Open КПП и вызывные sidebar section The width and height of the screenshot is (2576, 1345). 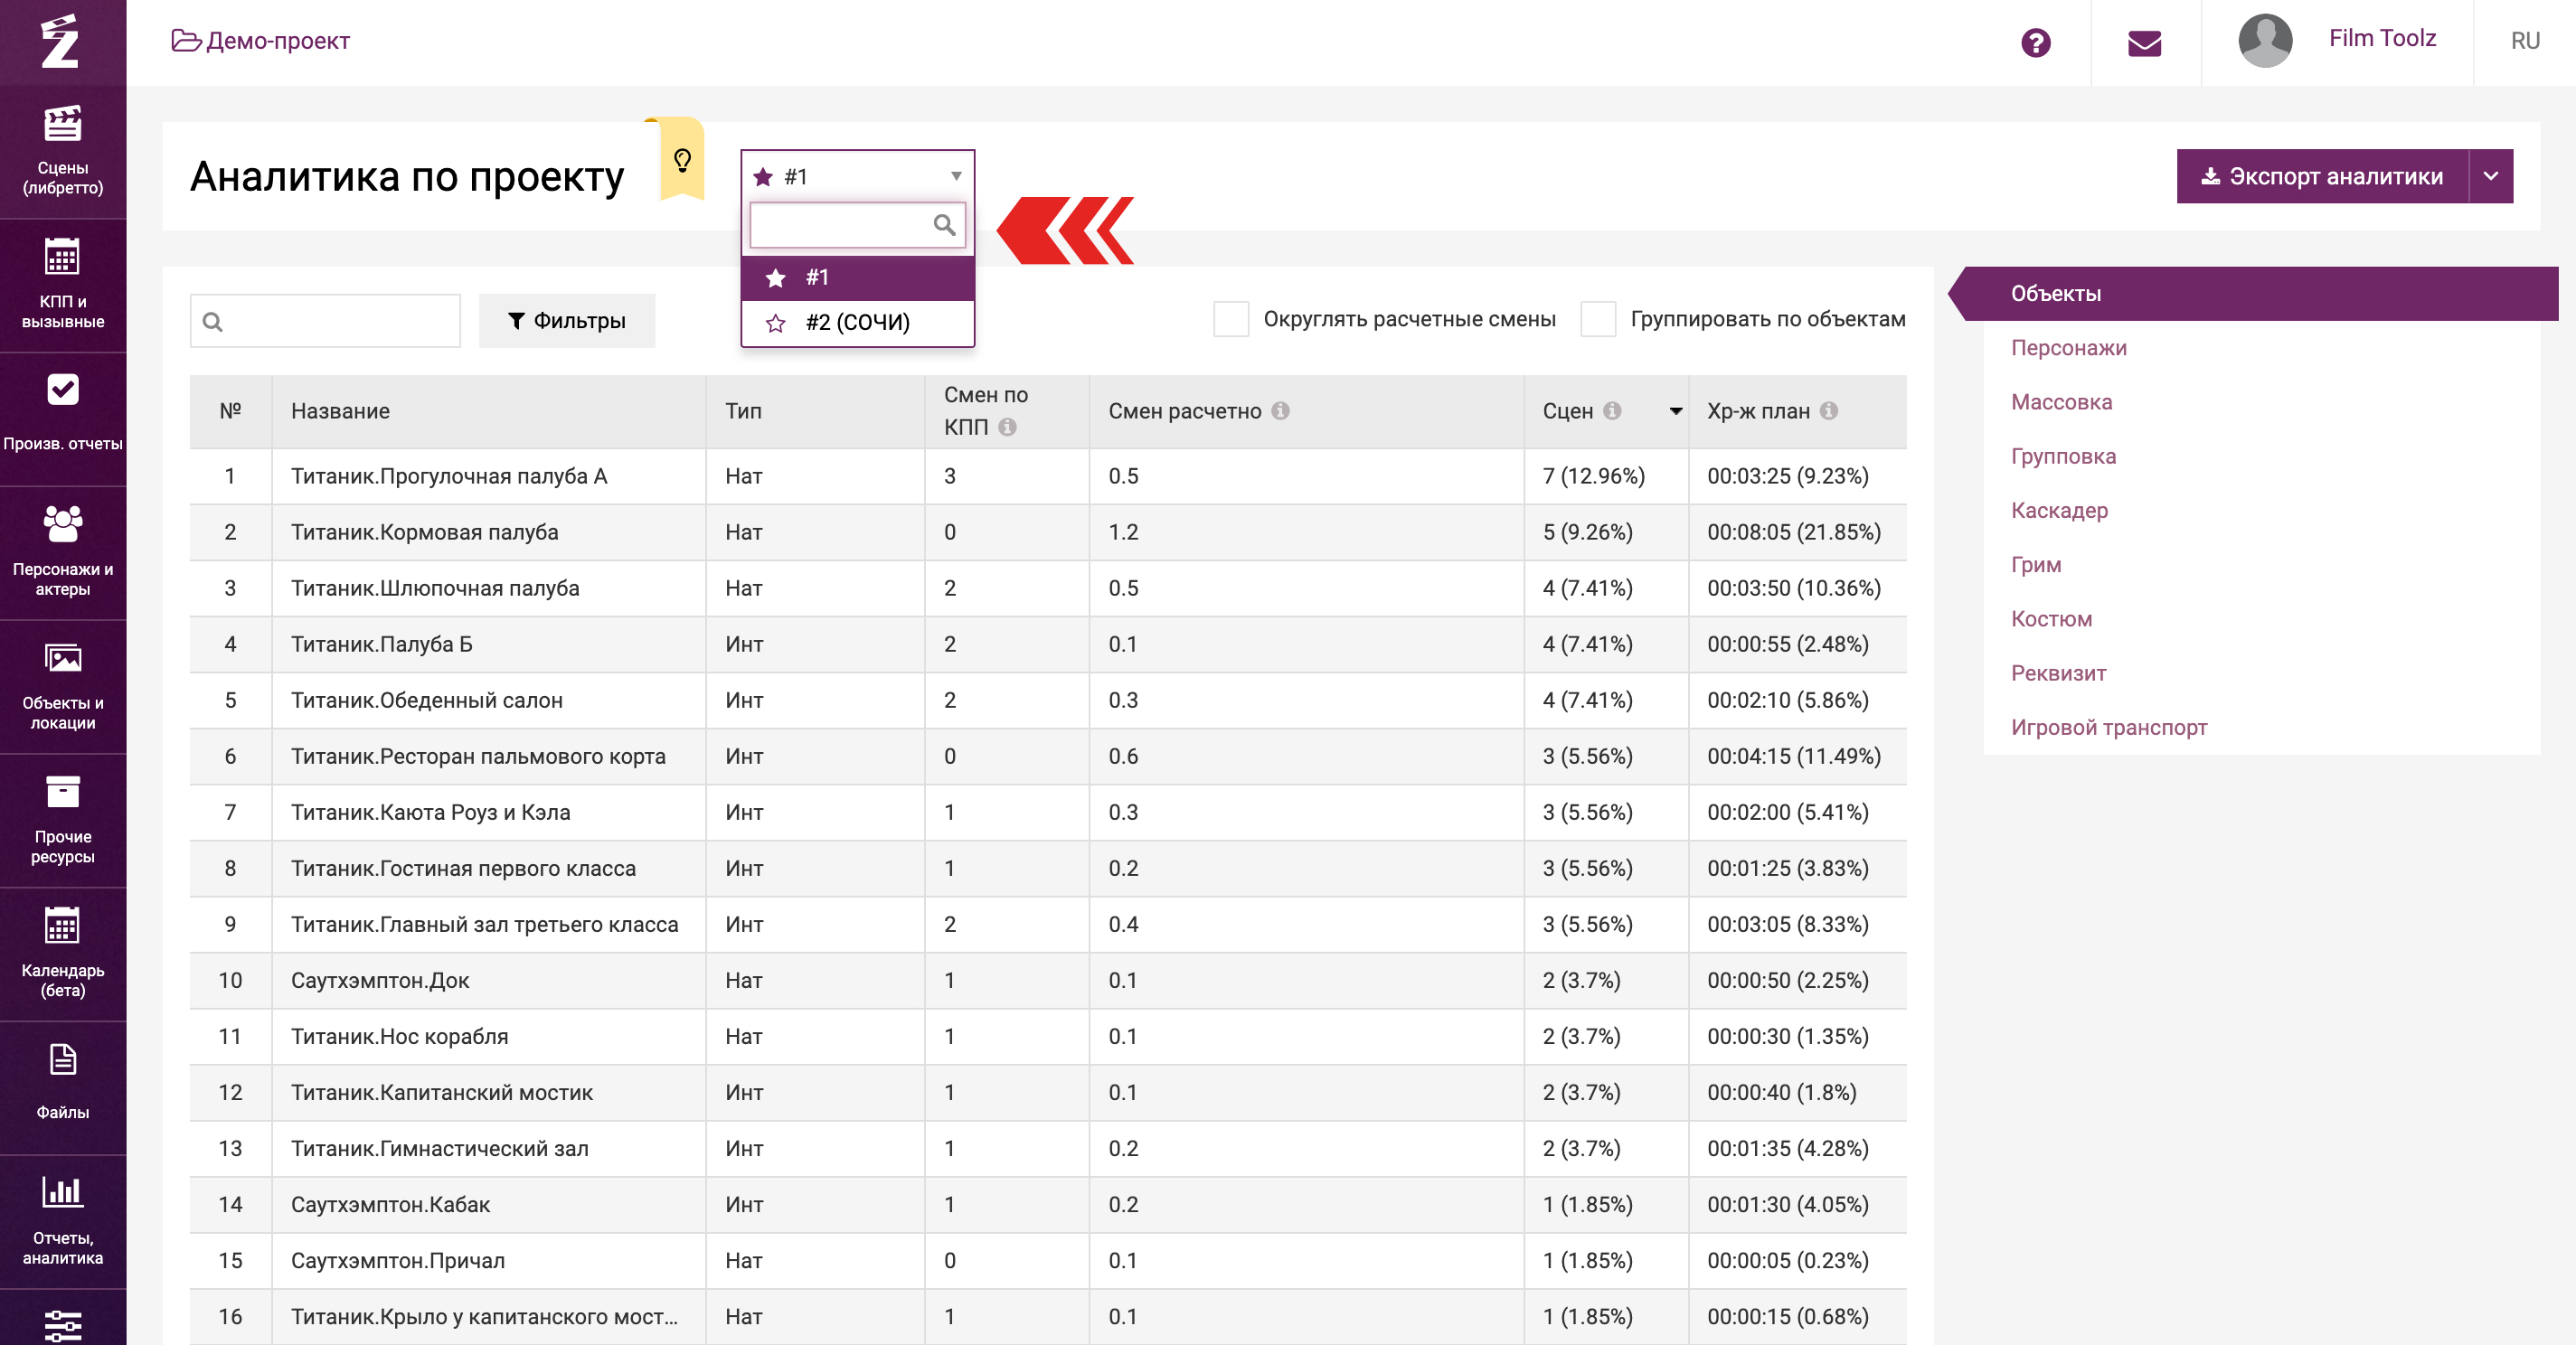click(x=63, y=285)
